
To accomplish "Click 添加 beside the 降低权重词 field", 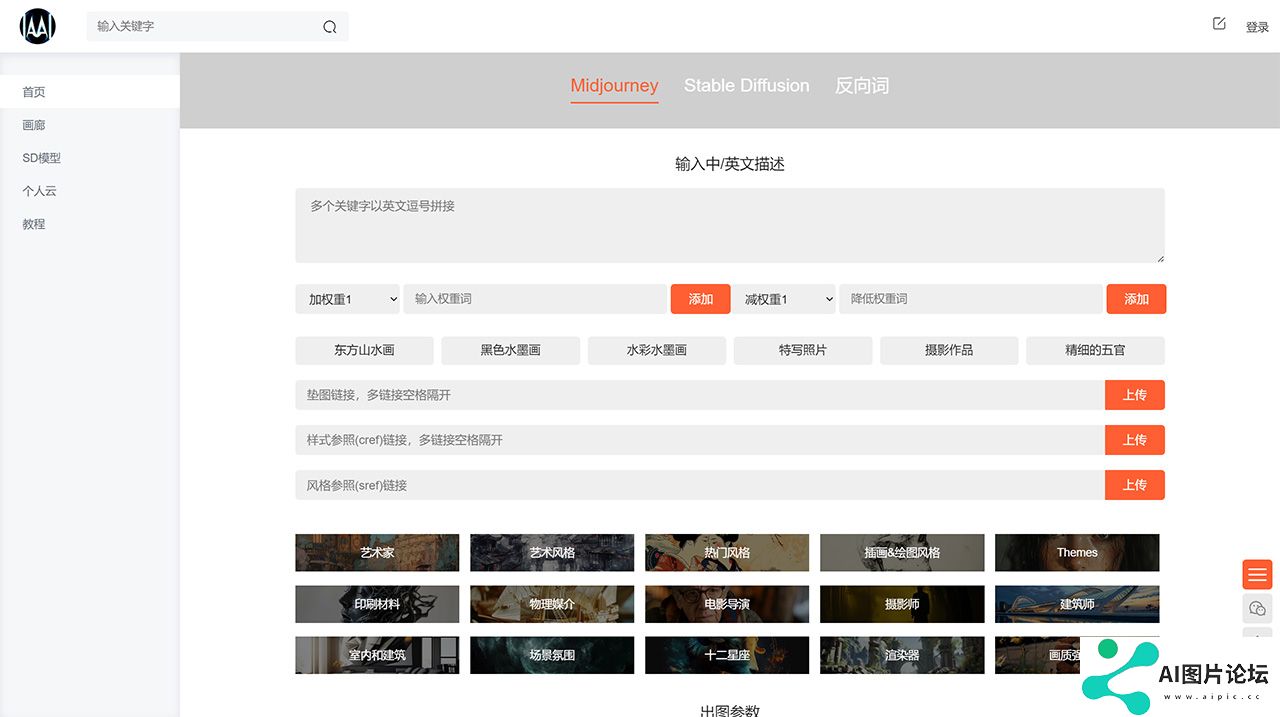I will click(x=1136, y=299).
